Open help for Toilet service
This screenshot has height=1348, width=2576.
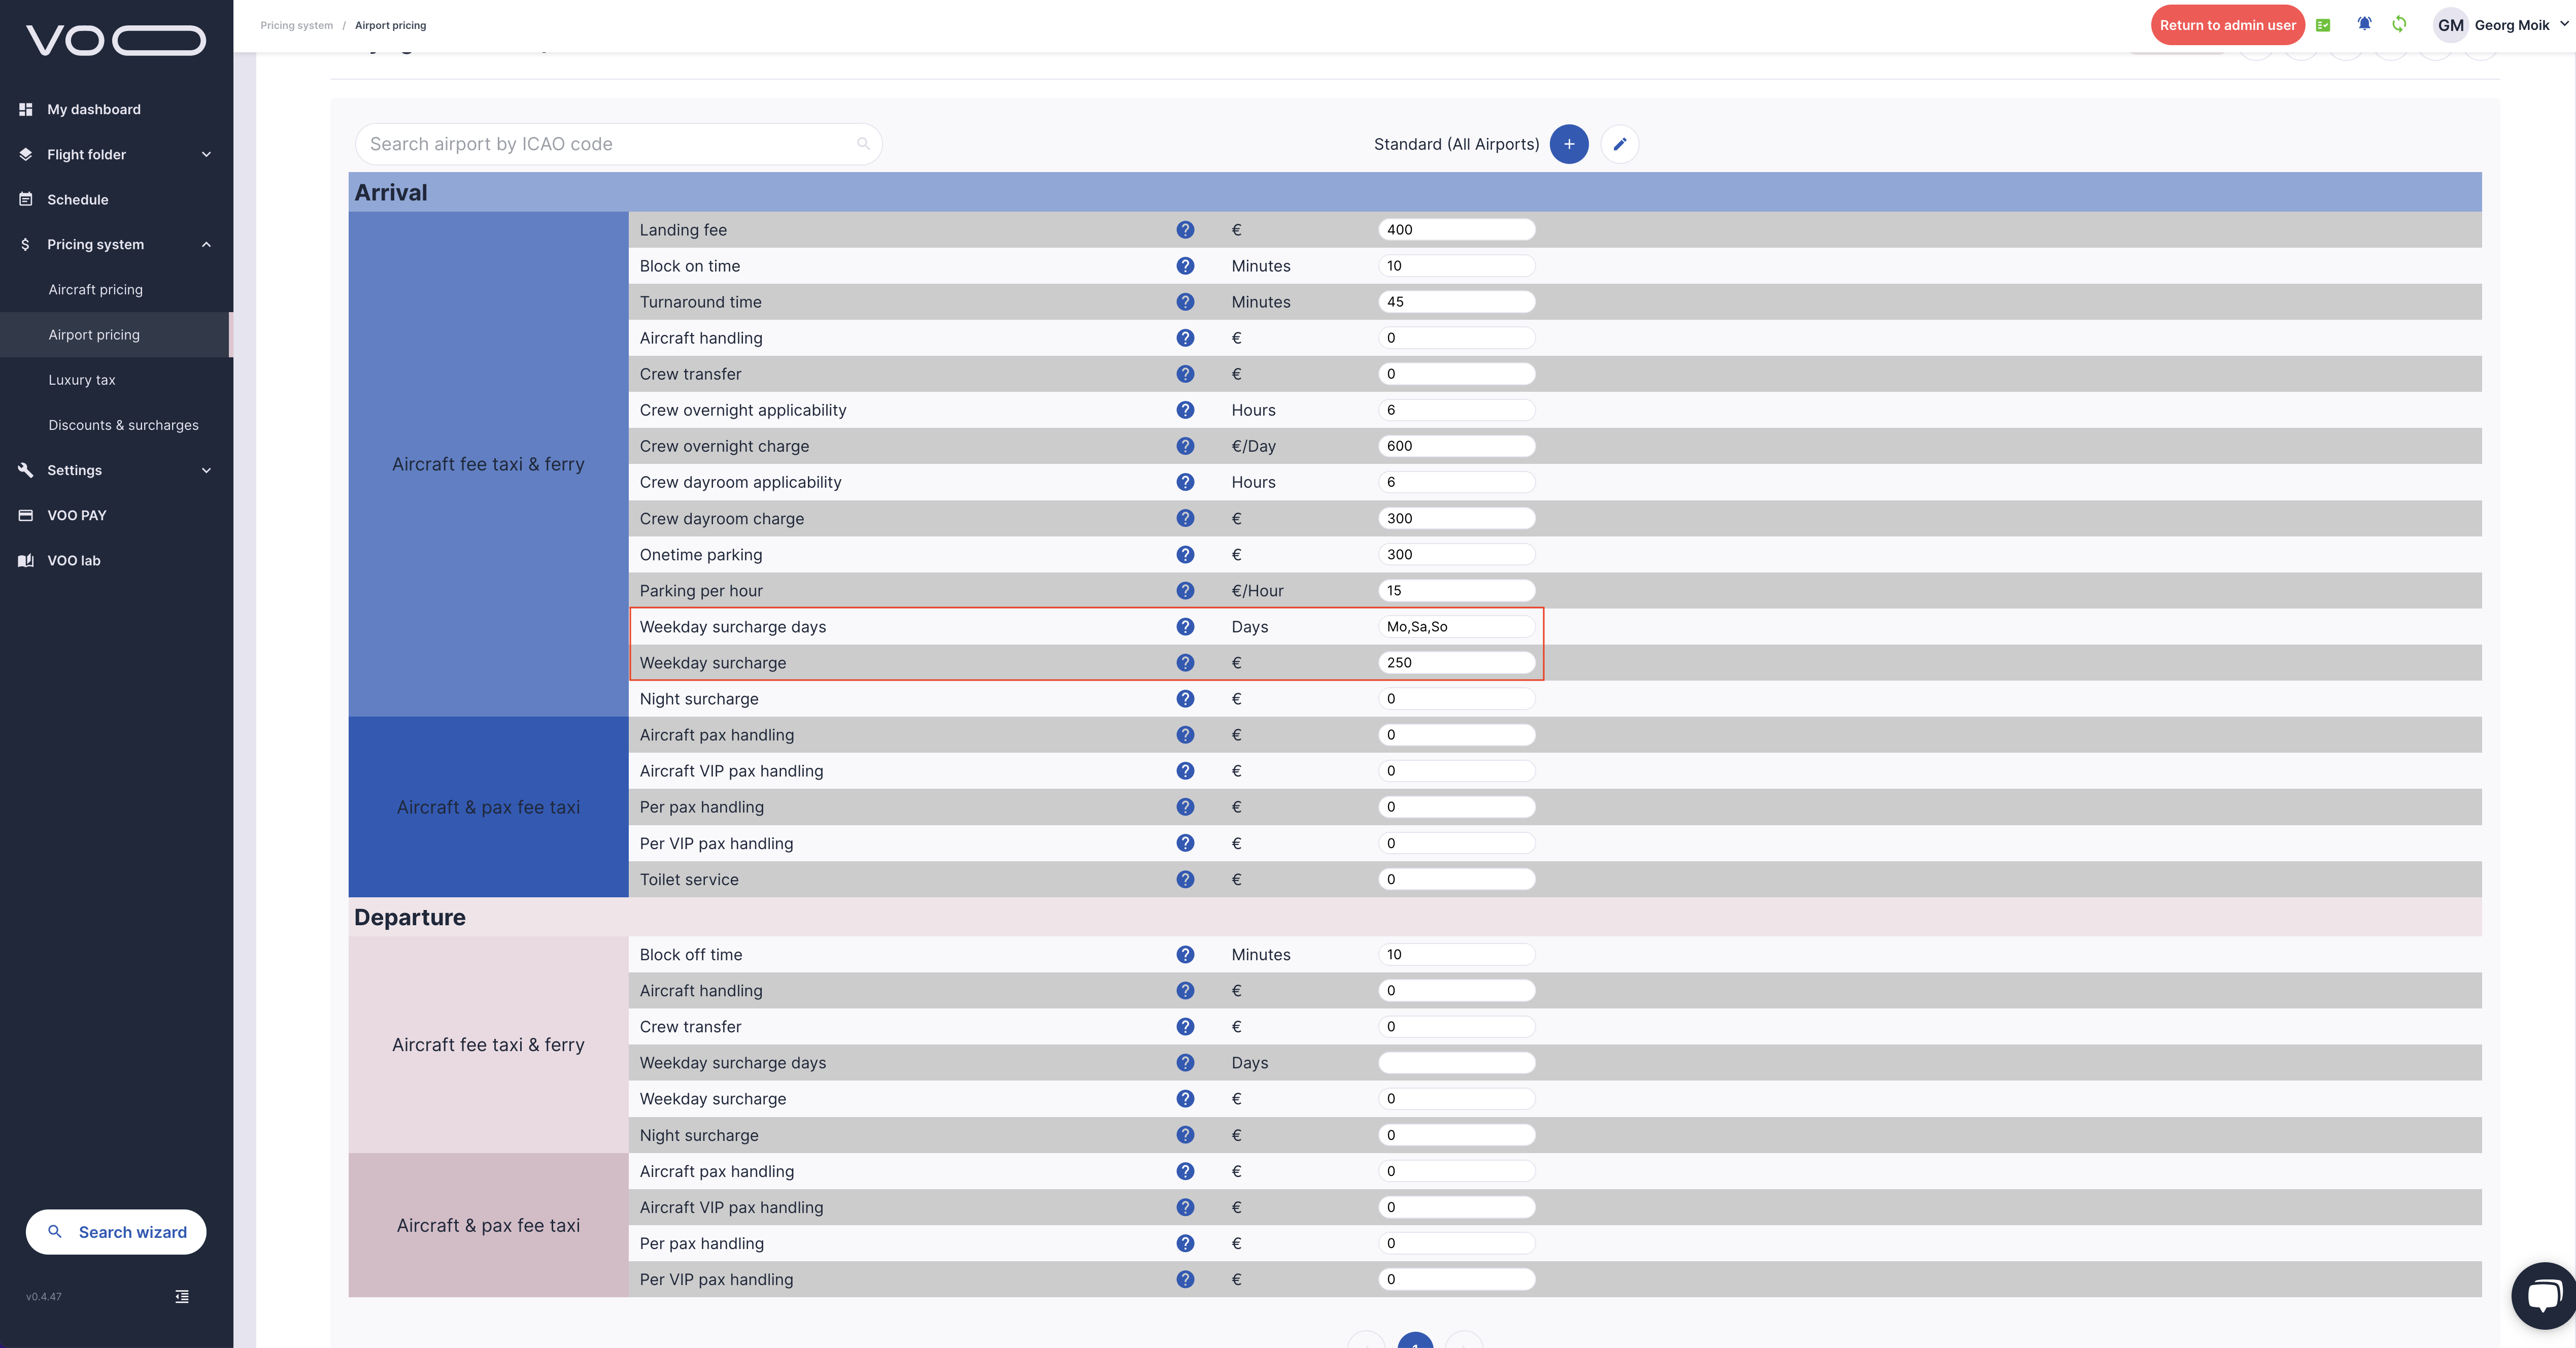(1185, 879)
